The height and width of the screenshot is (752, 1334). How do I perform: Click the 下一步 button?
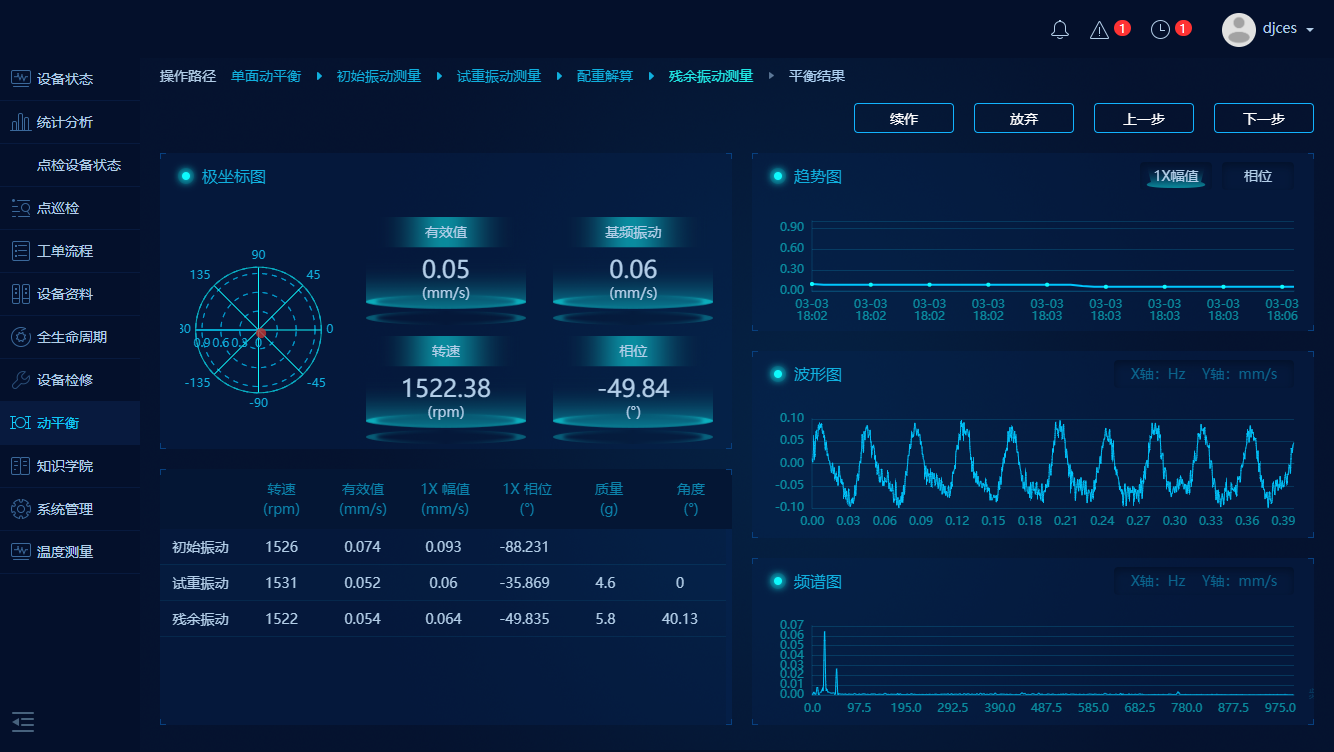click(1263, 118)
